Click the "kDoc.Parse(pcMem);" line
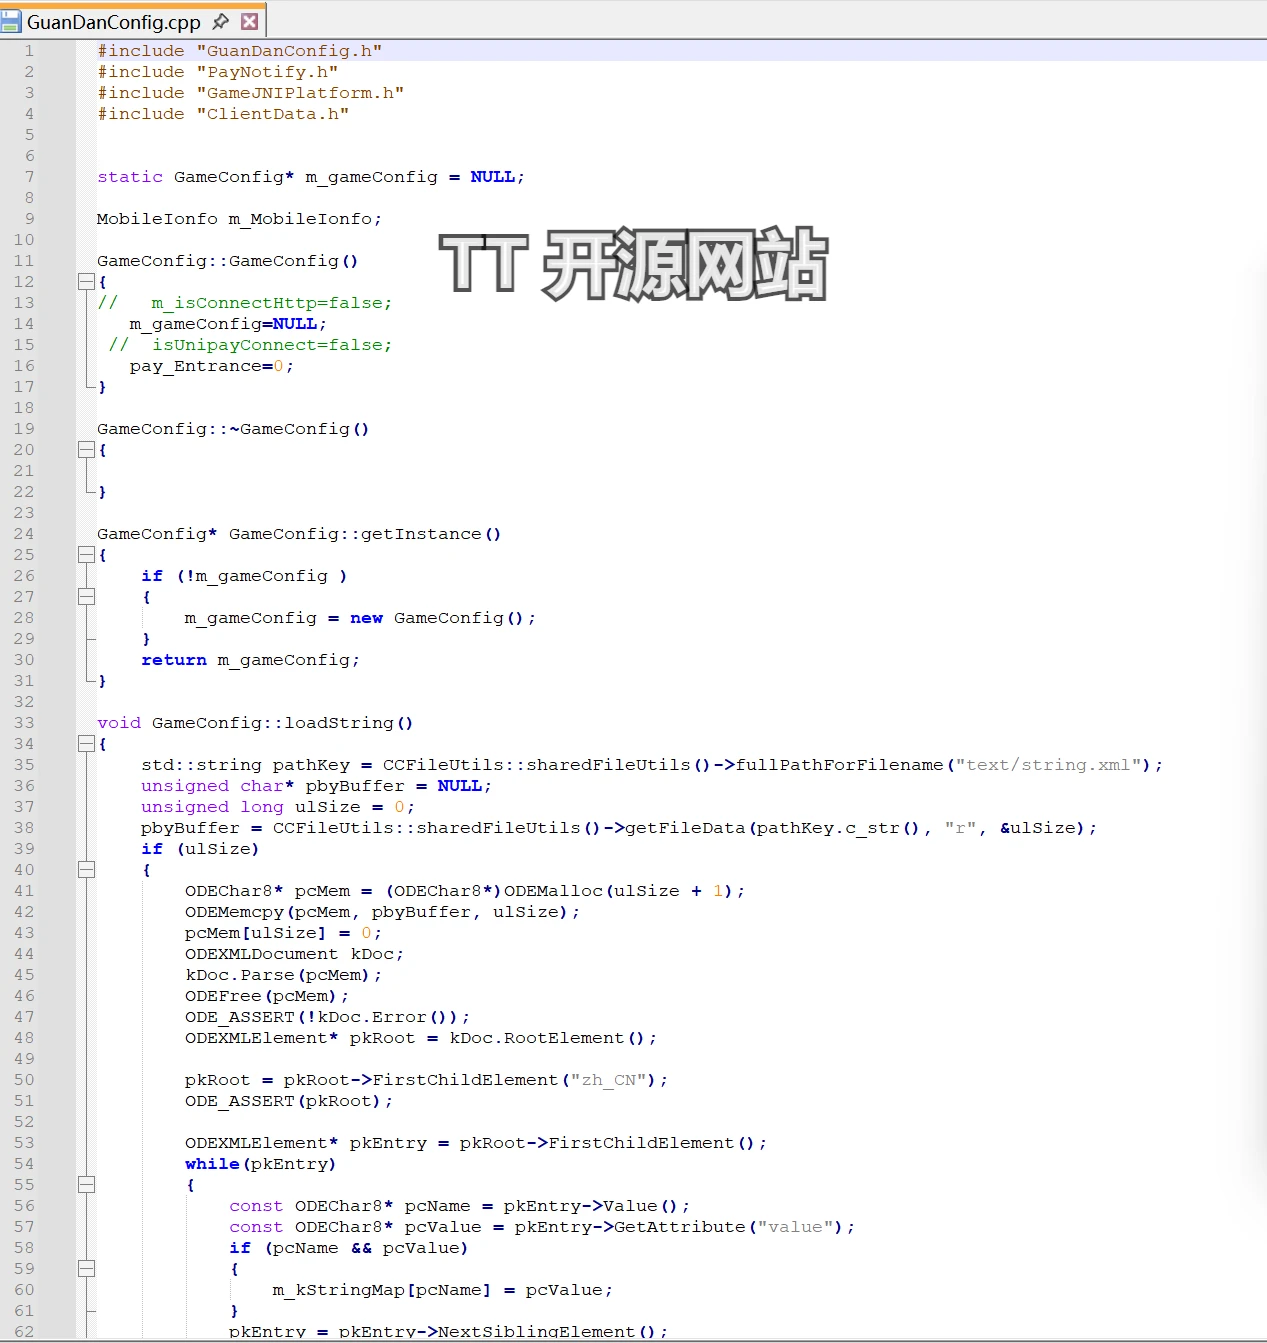Screen dimensions: 1267x1343 coord(283,975)
